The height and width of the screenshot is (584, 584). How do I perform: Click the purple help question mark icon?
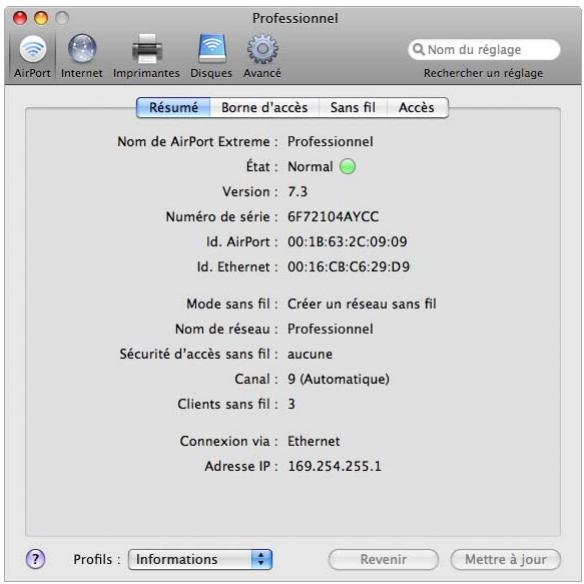point(36,559)
